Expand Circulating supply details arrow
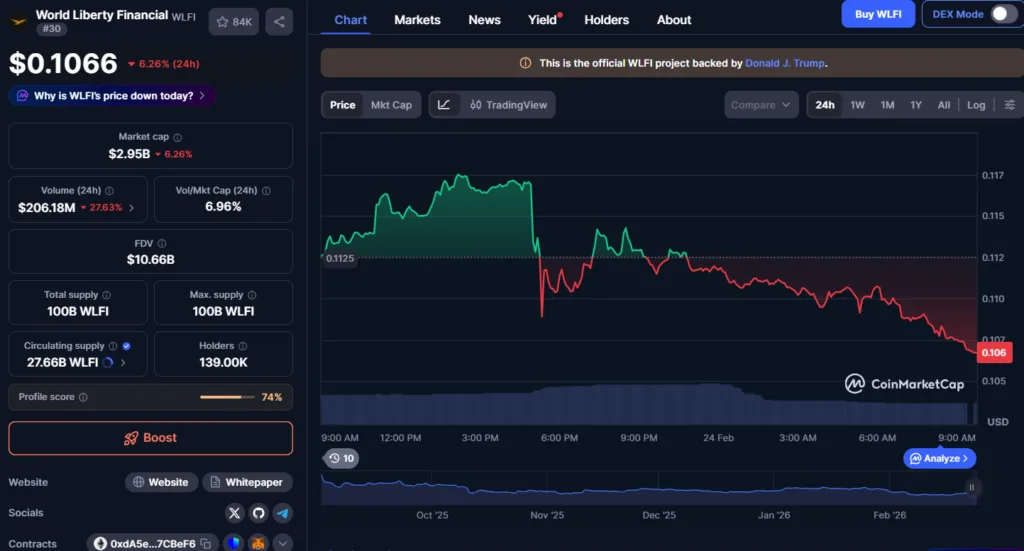Image resolution: width=1024 pixels, height=551 pixels. click(x=123, y=362)
